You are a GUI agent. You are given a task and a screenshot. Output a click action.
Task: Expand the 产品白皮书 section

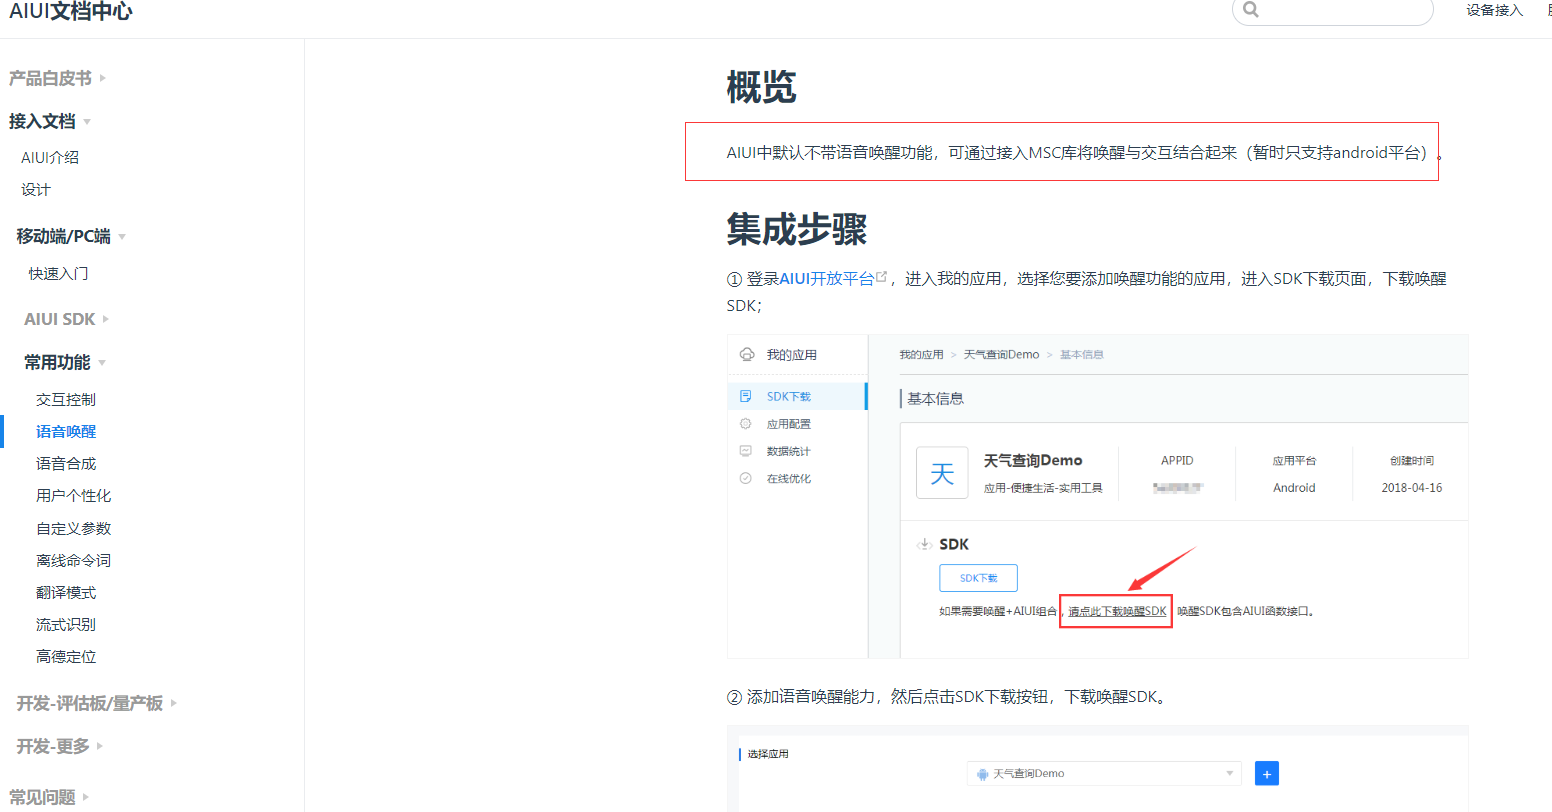pos(57,78)
